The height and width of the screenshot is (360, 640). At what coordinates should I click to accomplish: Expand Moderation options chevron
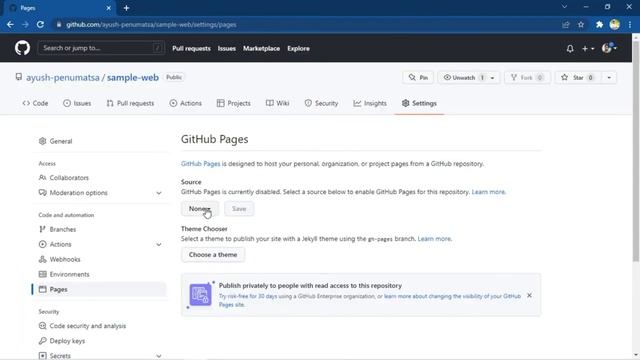coord(159,193)
